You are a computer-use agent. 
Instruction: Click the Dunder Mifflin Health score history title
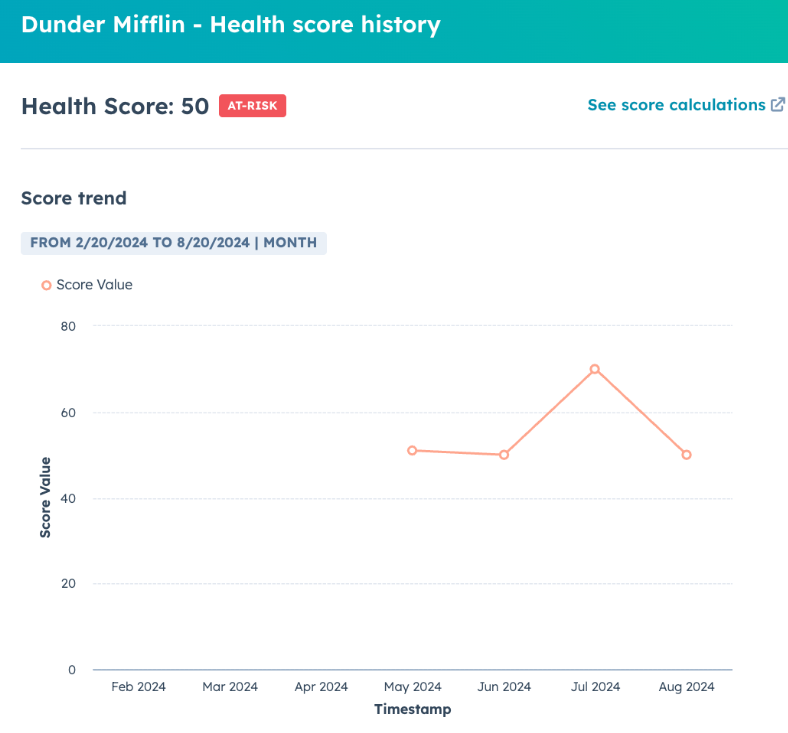(231, 25)
